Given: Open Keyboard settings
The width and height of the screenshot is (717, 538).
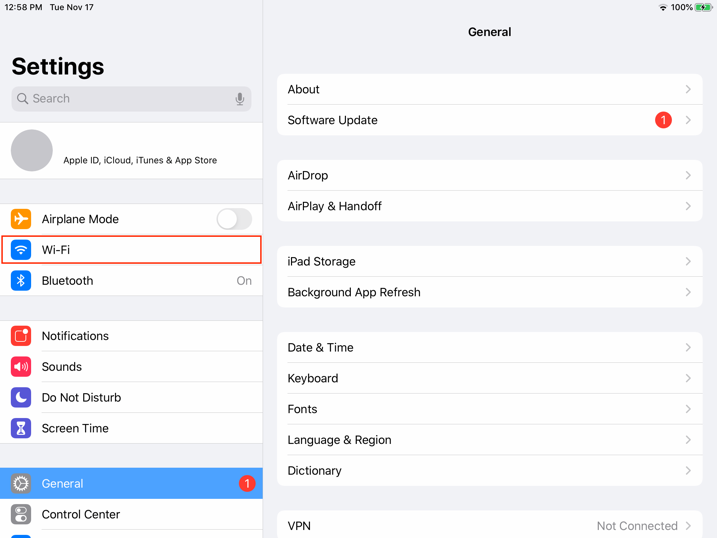Looking at the screenshot, I should (490, 378).
